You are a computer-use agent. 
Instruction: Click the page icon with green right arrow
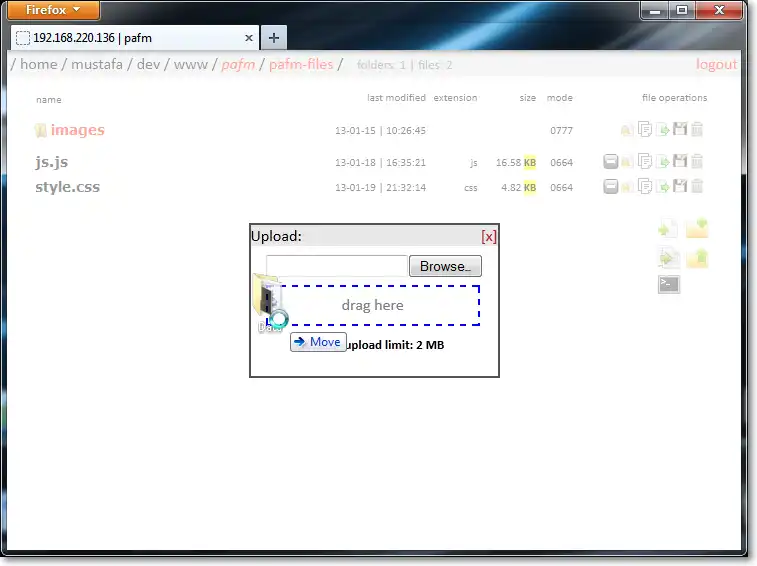click(x=669, y=258)
